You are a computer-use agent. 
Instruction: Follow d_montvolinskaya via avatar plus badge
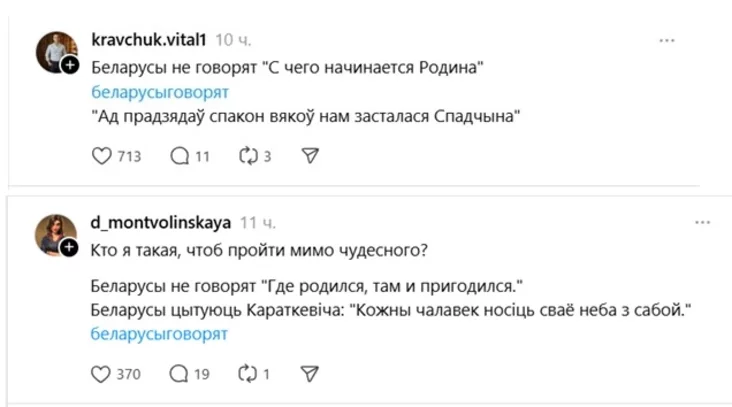(70, 246)
